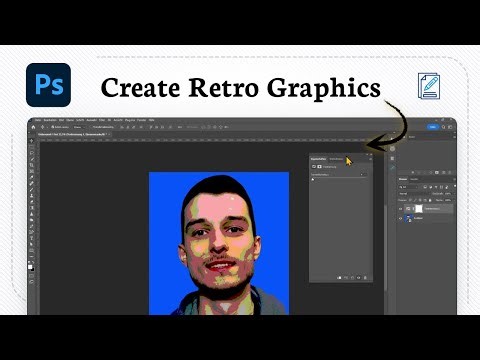This screenshot has width=480, height=360.
Task: Select the Lasso tool
Action: tap(32, 153)
